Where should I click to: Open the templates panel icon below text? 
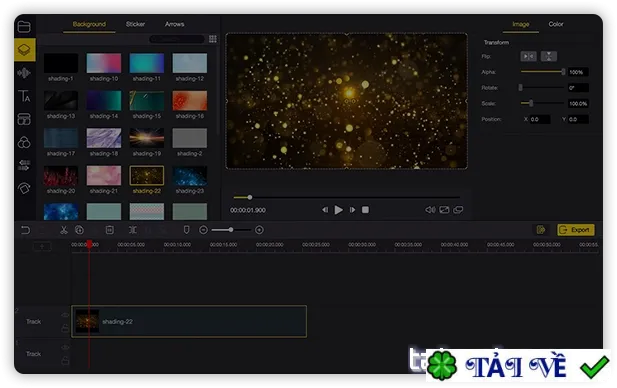click(x=24, y=119)
